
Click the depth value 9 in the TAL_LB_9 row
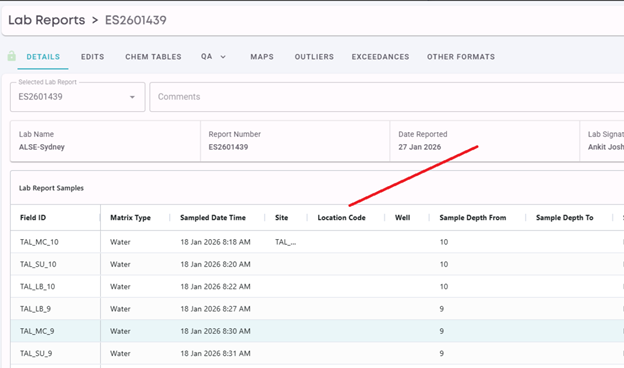click(441, 309)
